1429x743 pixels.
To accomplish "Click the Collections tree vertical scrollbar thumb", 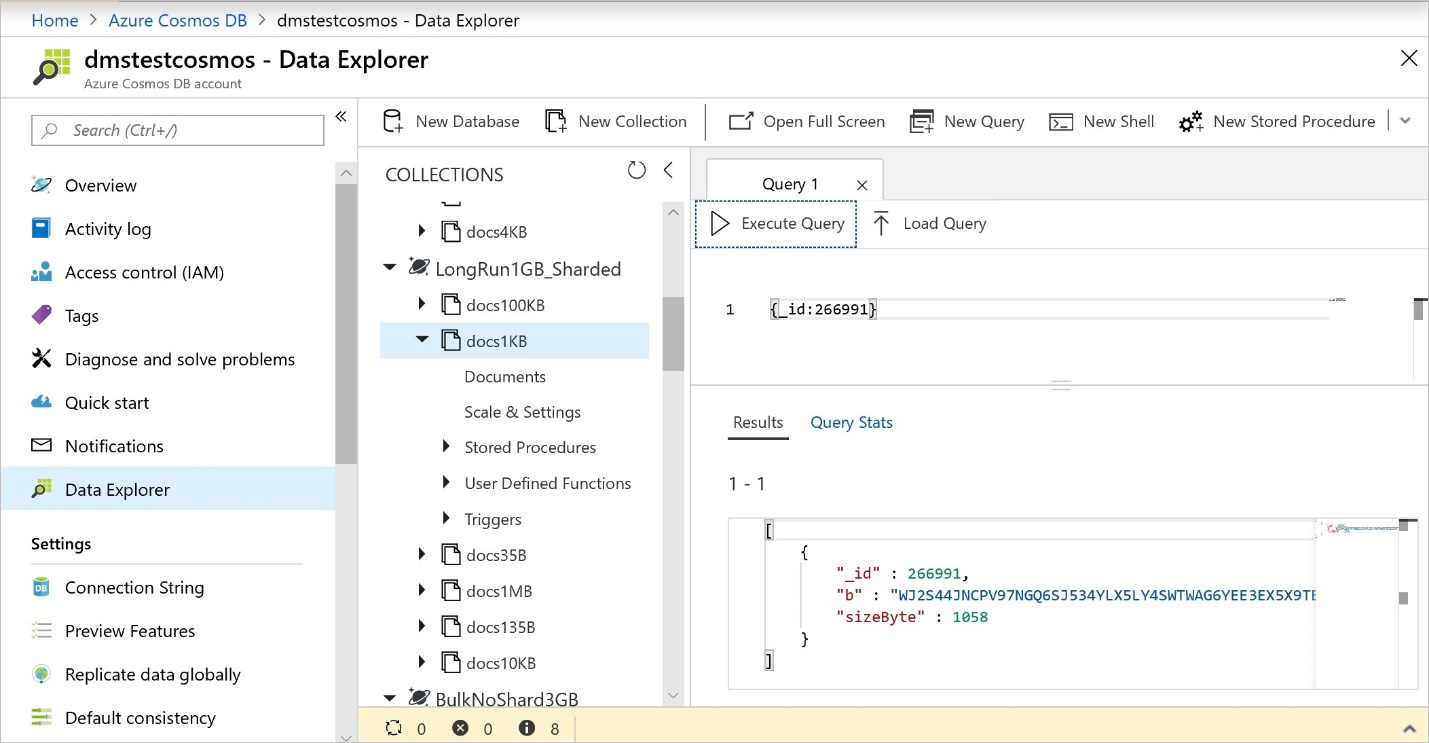I will coord(673,334).
